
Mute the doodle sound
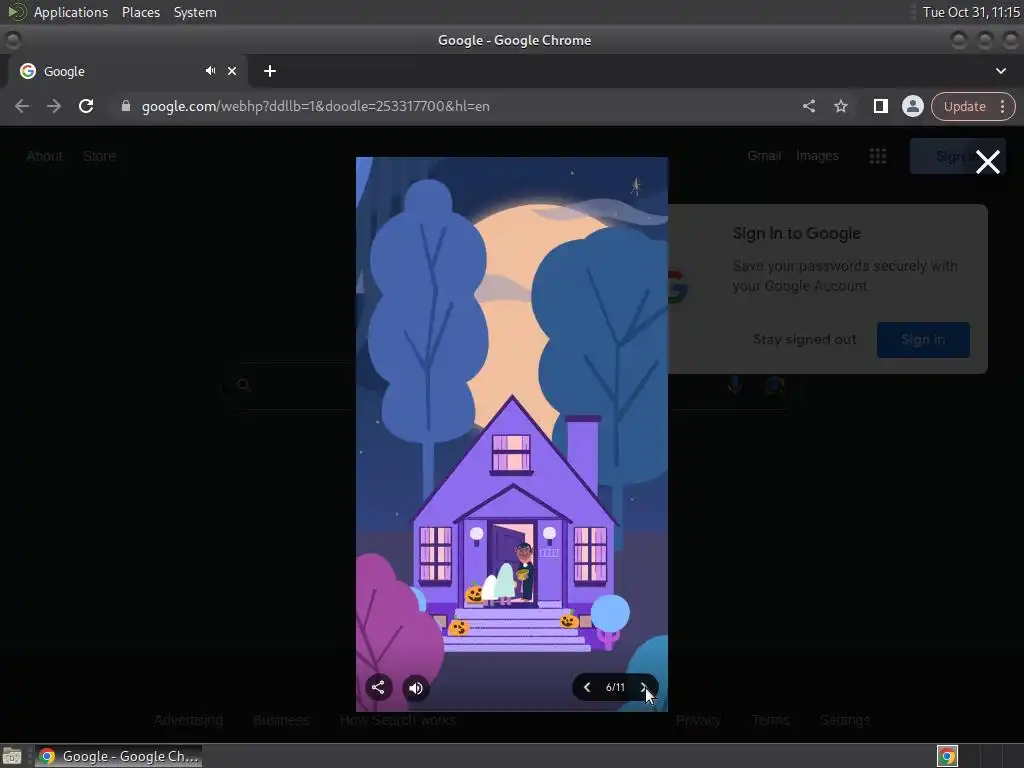[416, 688]
